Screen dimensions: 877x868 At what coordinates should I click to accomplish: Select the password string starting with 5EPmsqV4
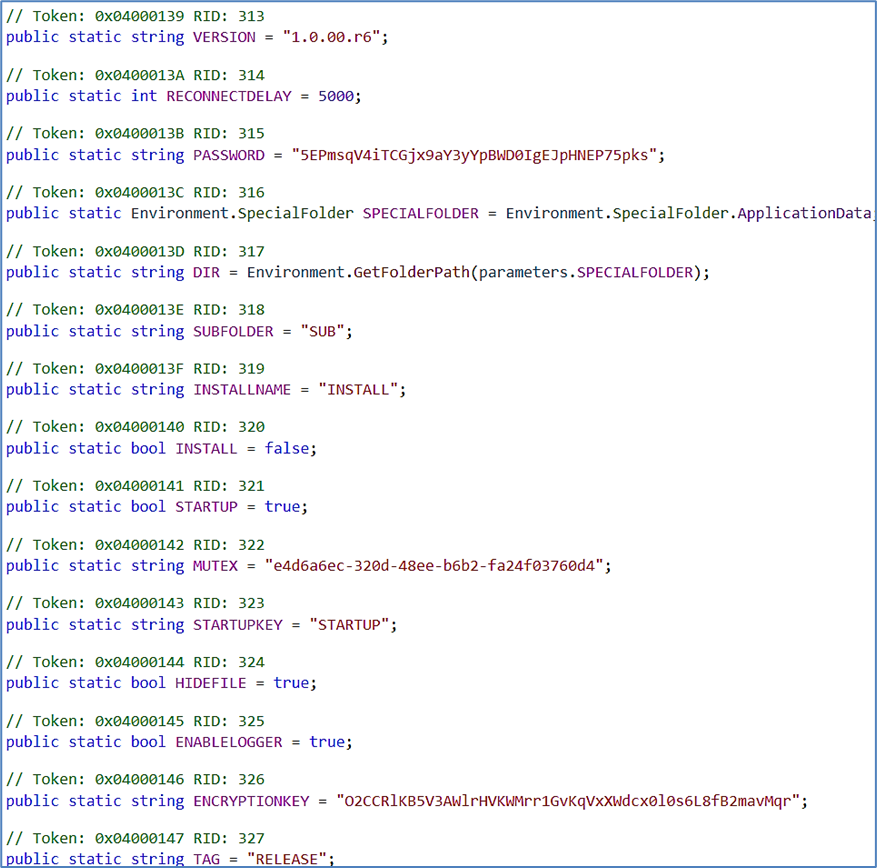coord(474,155)
